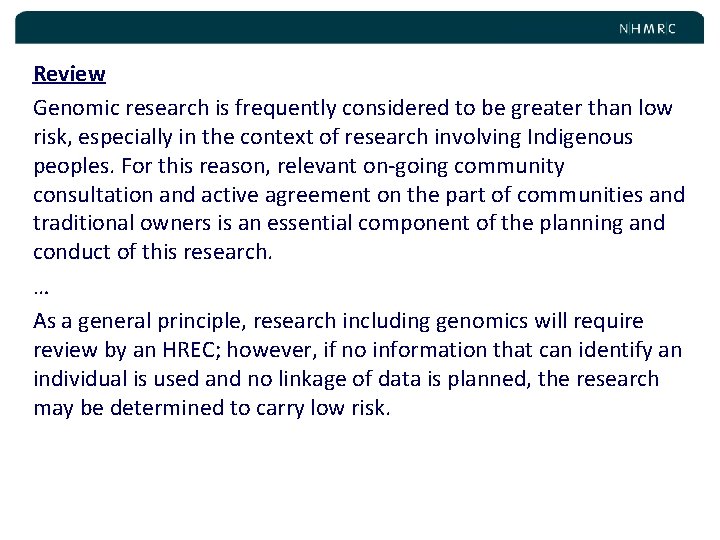Open the underlined Review heading

69,74
